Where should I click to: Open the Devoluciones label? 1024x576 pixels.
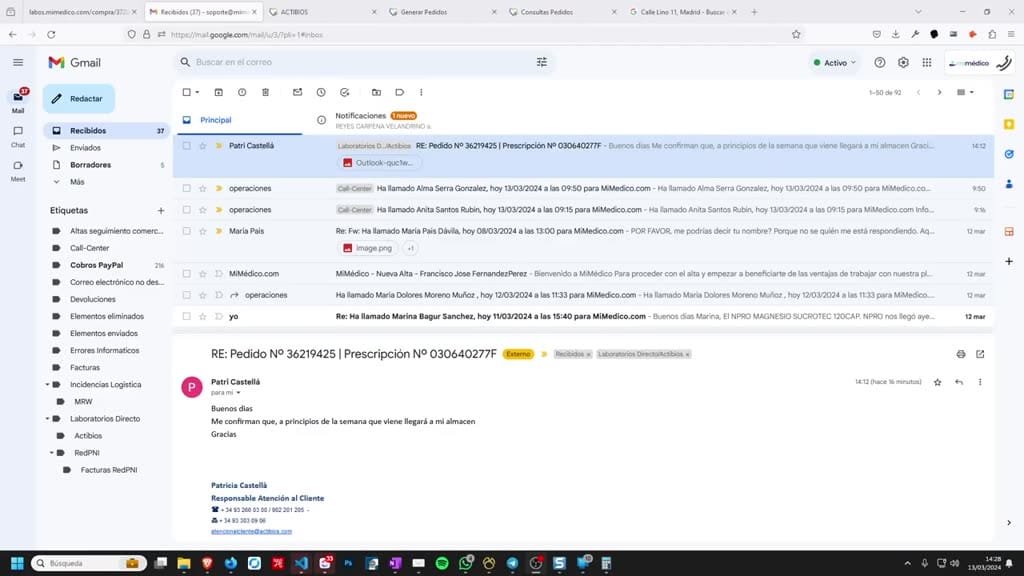point(93,299)
